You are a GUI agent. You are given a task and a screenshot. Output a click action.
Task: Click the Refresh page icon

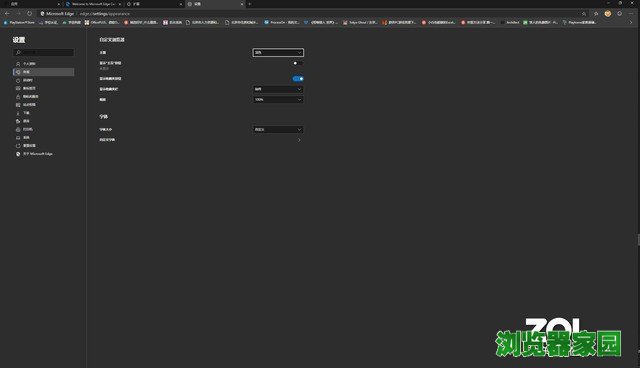point(29,13)
